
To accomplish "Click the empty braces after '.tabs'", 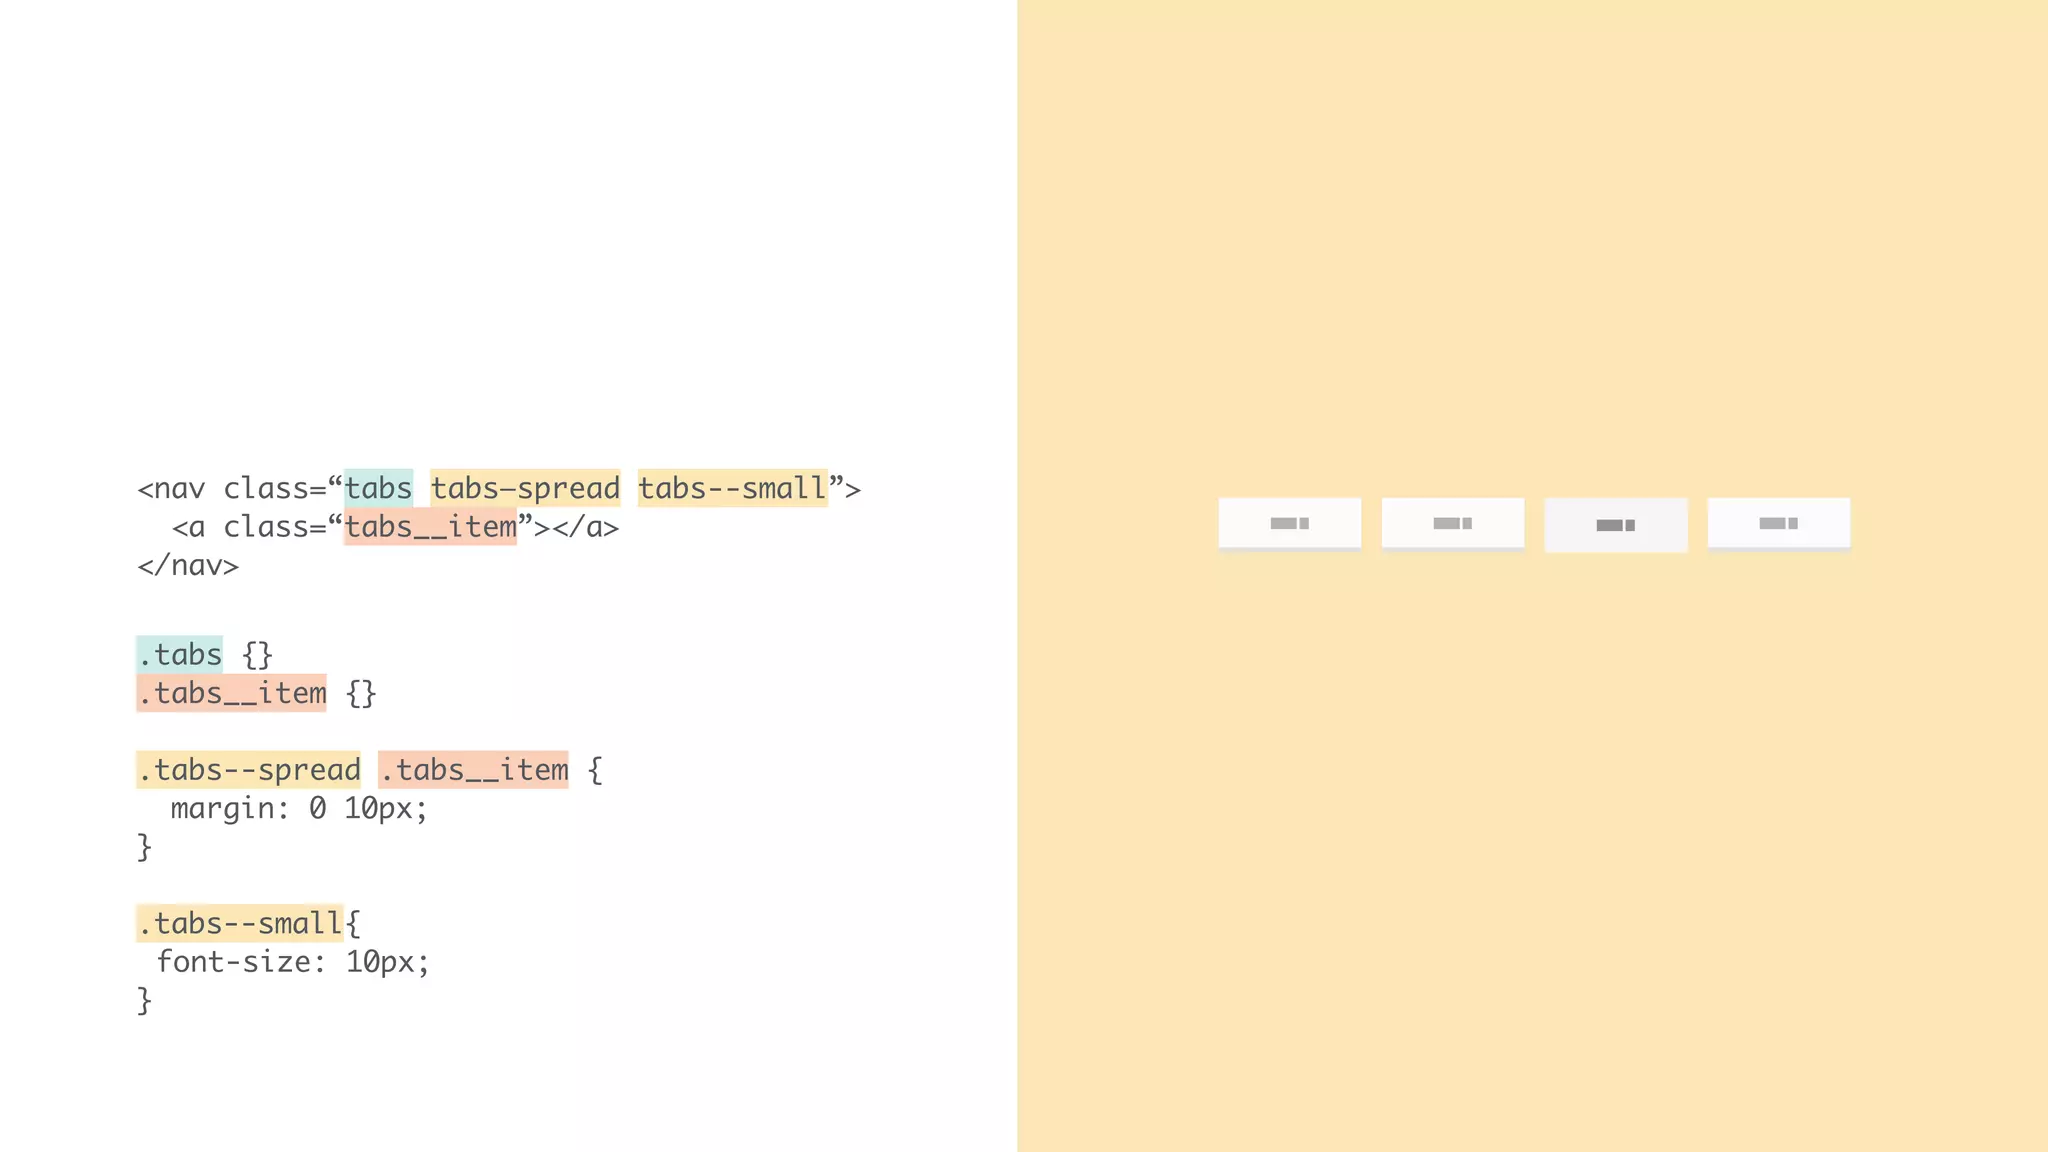I will tap(257, 656).
